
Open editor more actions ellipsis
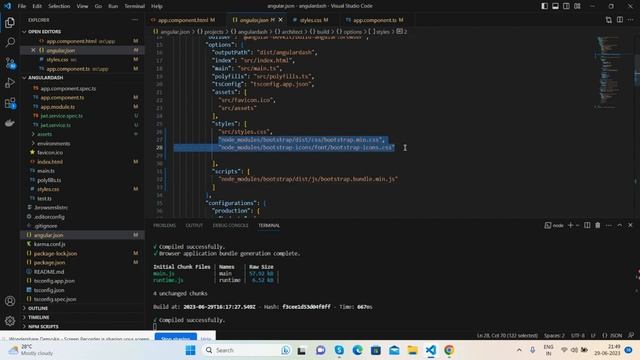coord(631,20)
